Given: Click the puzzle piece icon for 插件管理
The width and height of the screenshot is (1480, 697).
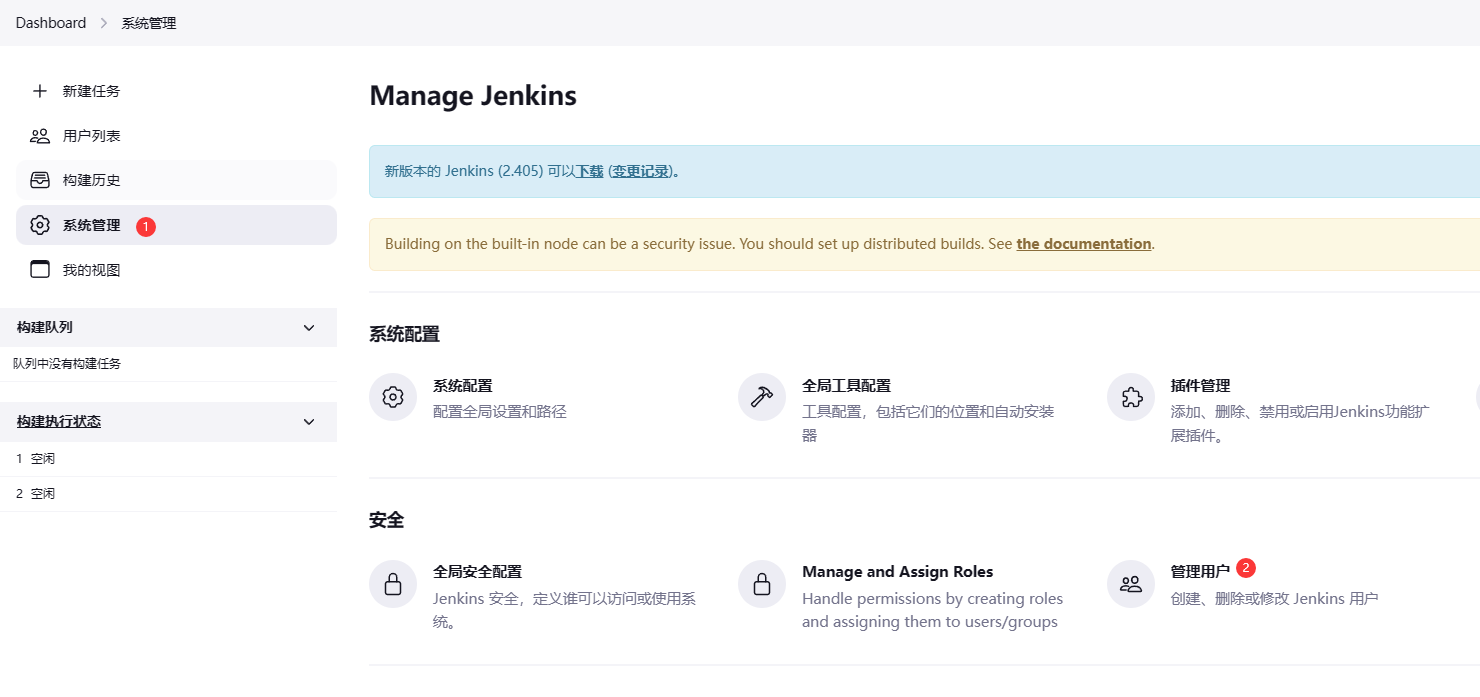Looking at the screenshot, I should [1131, 397].
